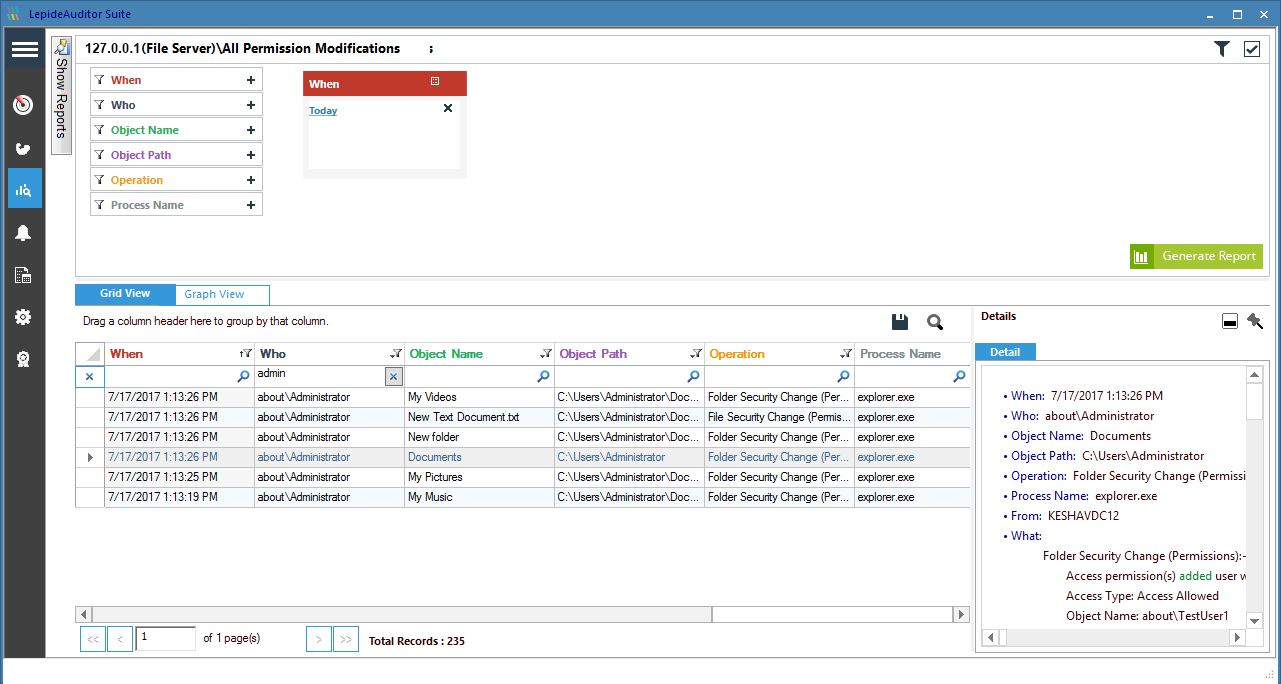
Task: Open the Show Reports side panel
Action: pyautogui.click(x=61, y=96)
